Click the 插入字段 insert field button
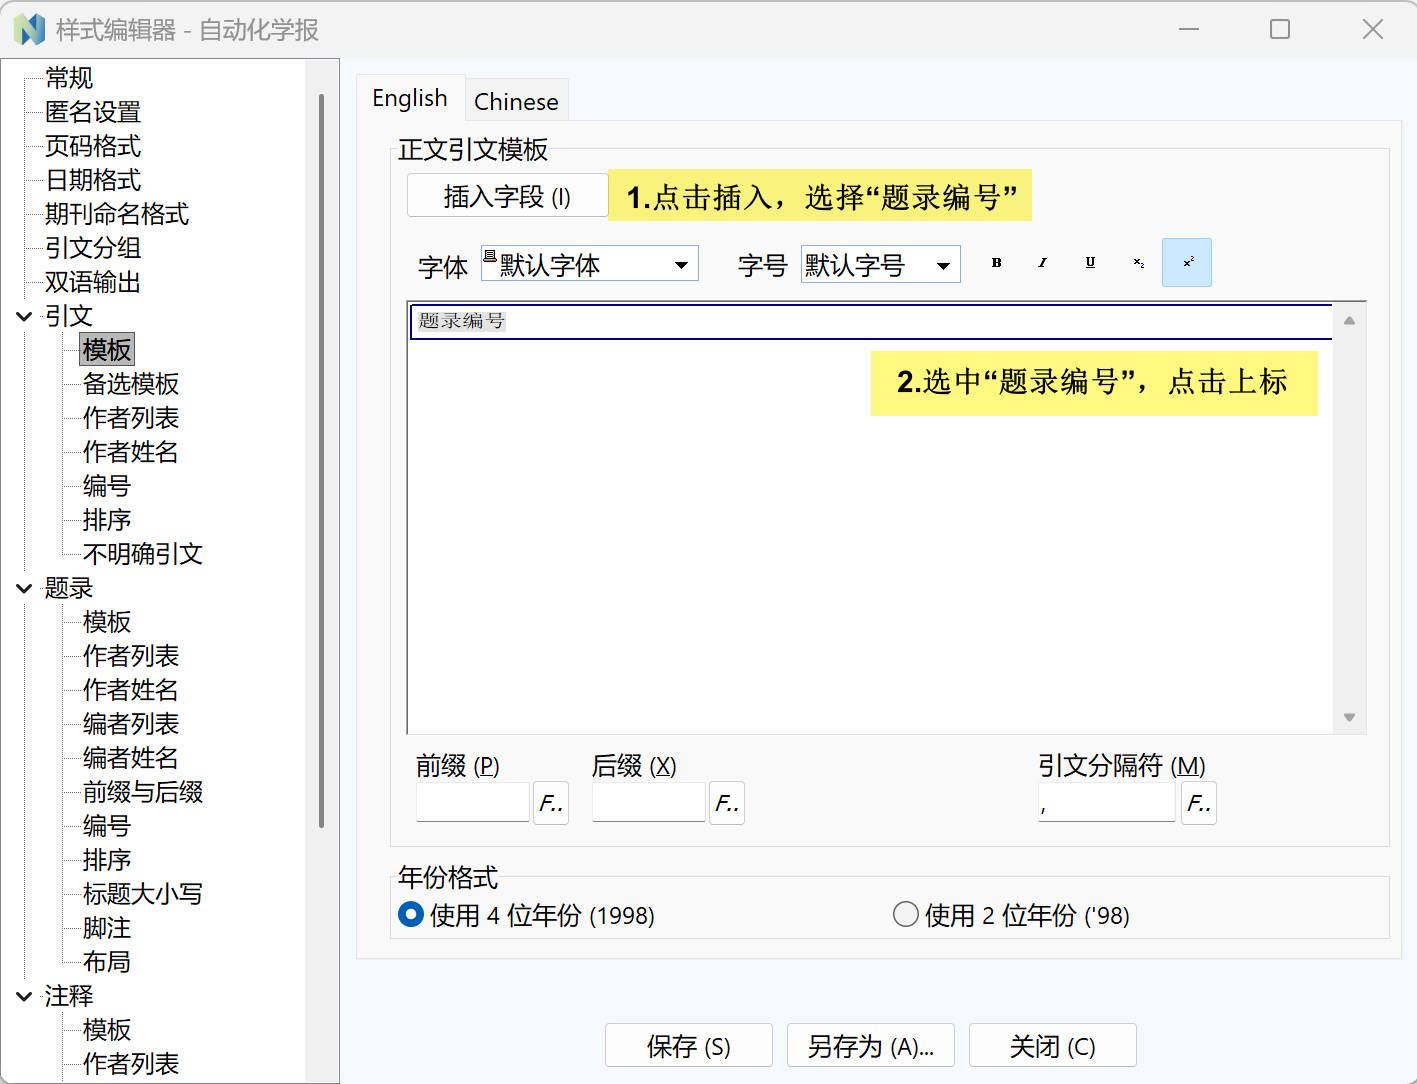The width and height of the screenshot is (1417, 1084). [506, 195]
